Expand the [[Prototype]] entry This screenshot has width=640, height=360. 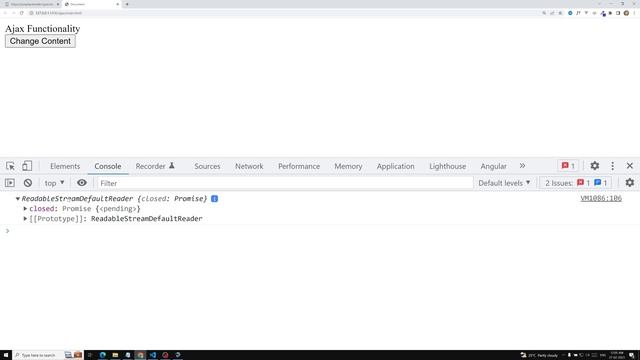(25, 219)
